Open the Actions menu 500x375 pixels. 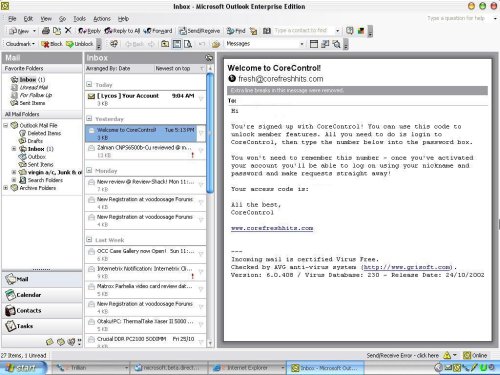click(102, 19)
